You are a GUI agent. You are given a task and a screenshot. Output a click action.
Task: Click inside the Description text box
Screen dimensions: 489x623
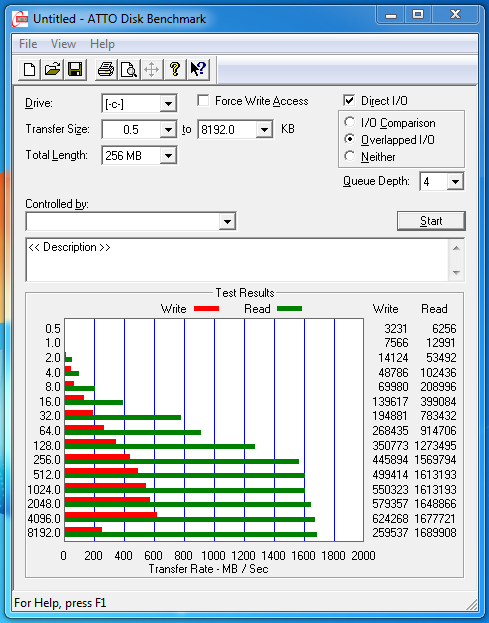[238, 260]
